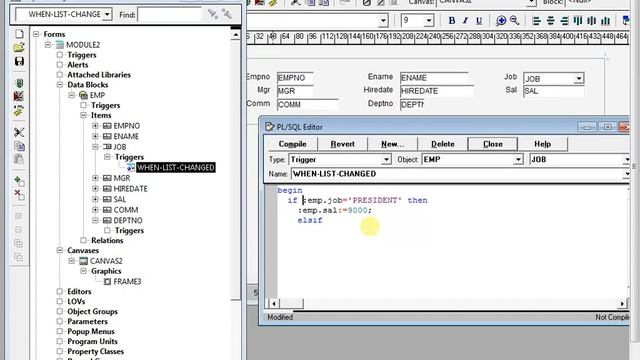
Task: Click the Align Left icon
Action: pyautogui.click(x=536, y=20)
